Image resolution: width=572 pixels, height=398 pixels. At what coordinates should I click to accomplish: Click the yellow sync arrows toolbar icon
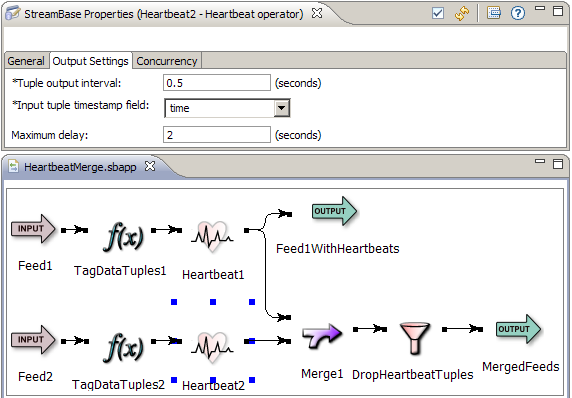pyautogui.click(x=462, y=13)
